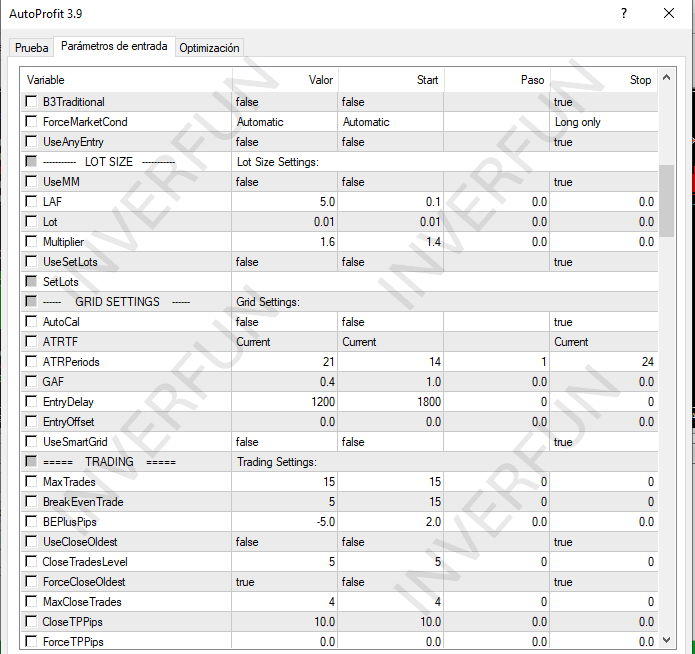Select ATRTF Valor 'Current' cell

pyautogui.click(x=285, y=342)
